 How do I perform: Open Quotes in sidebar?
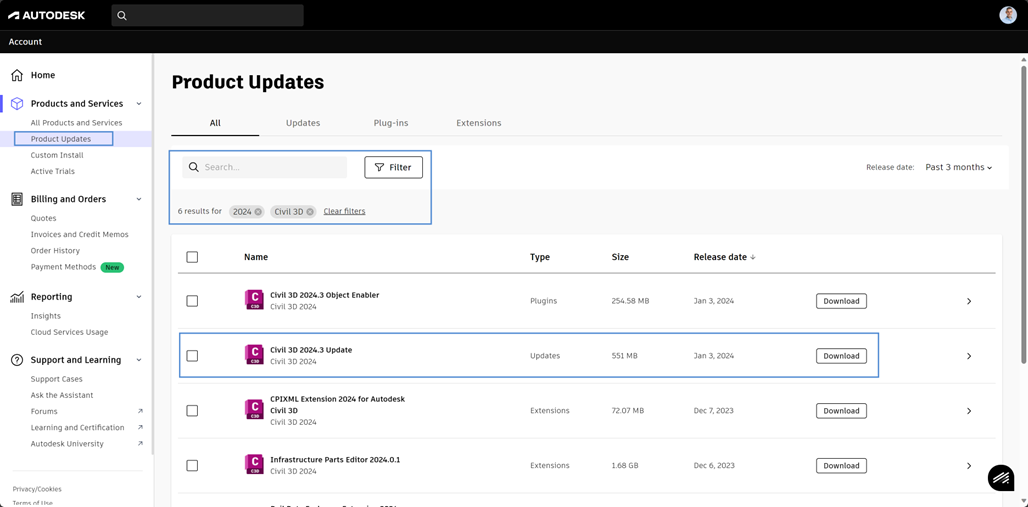point(43,218)
